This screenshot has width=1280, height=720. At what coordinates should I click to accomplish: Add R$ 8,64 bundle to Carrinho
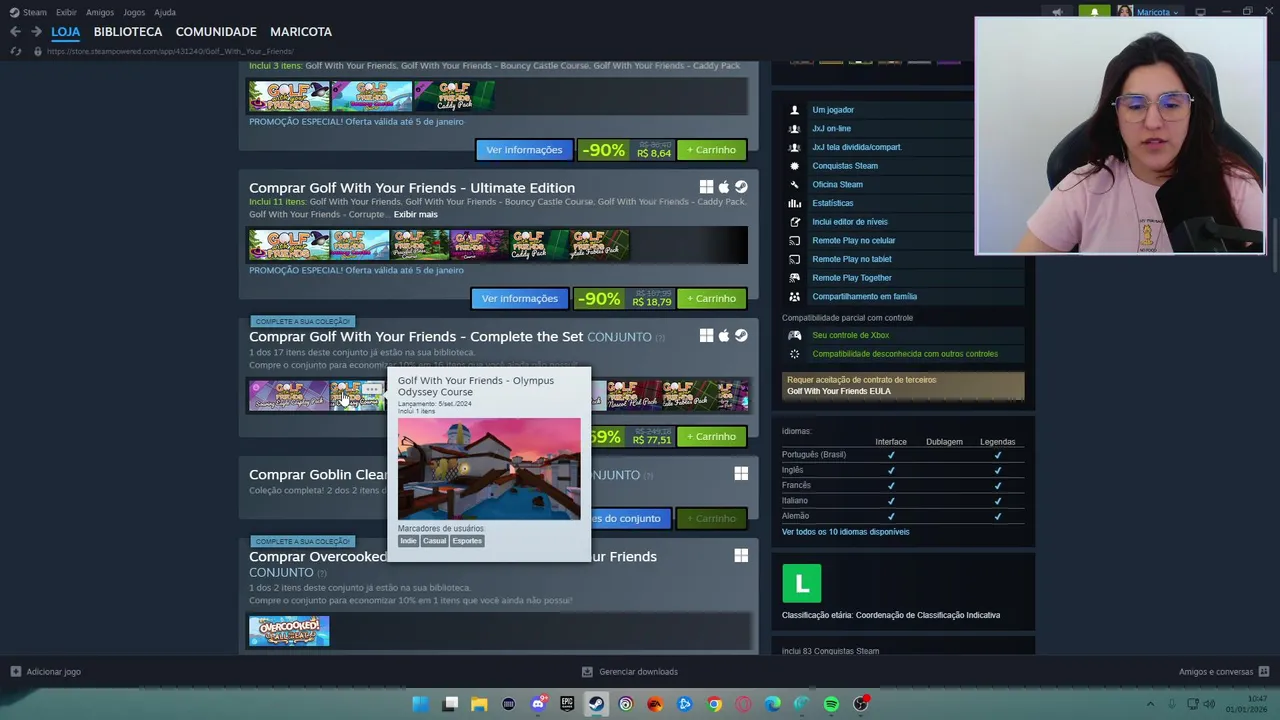(x=711, y=150)
